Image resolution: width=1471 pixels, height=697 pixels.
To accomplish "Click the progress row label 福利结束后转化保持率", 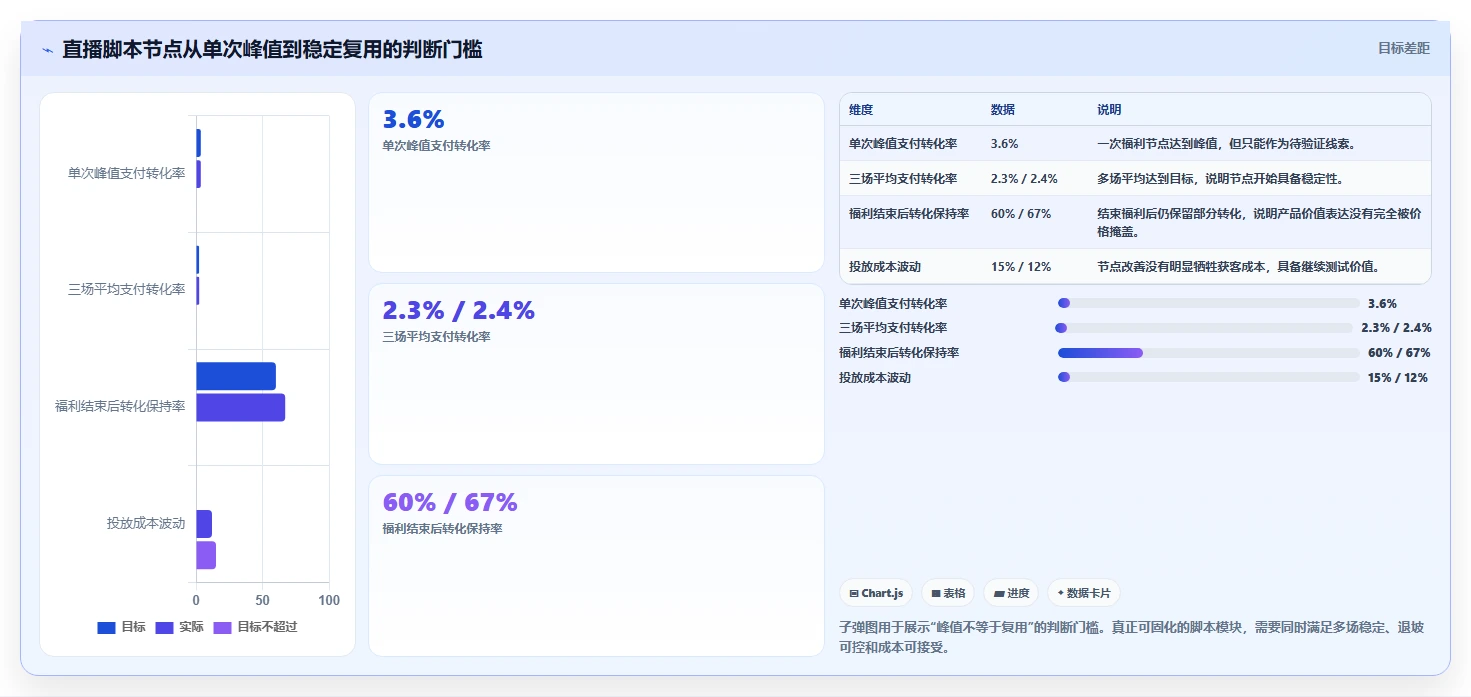I will tap(899, 353).
